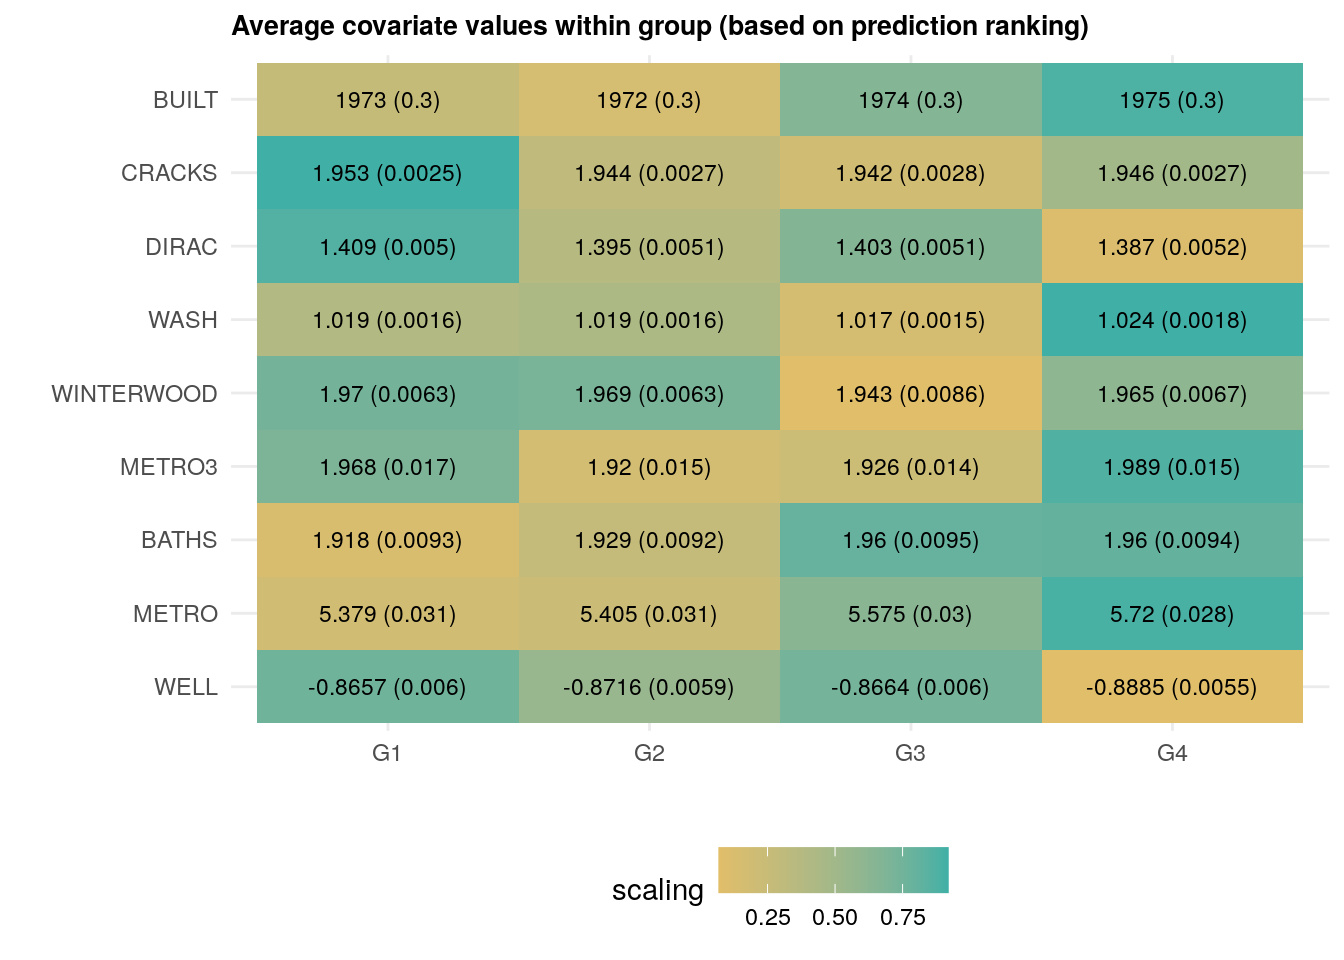Click the G1 x-axis label

(387, 753)
